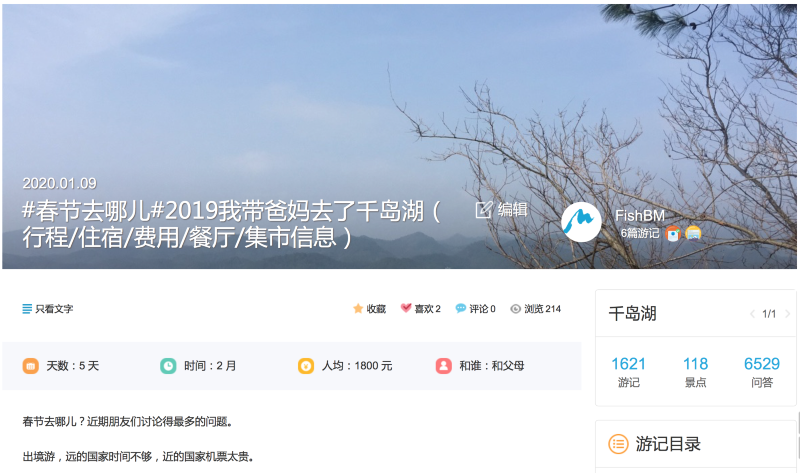The width and height of the screenshot is (800, 473).
Task: Click the orange badge icon beside 6篇游记
Action: click(x=673, y=234)
